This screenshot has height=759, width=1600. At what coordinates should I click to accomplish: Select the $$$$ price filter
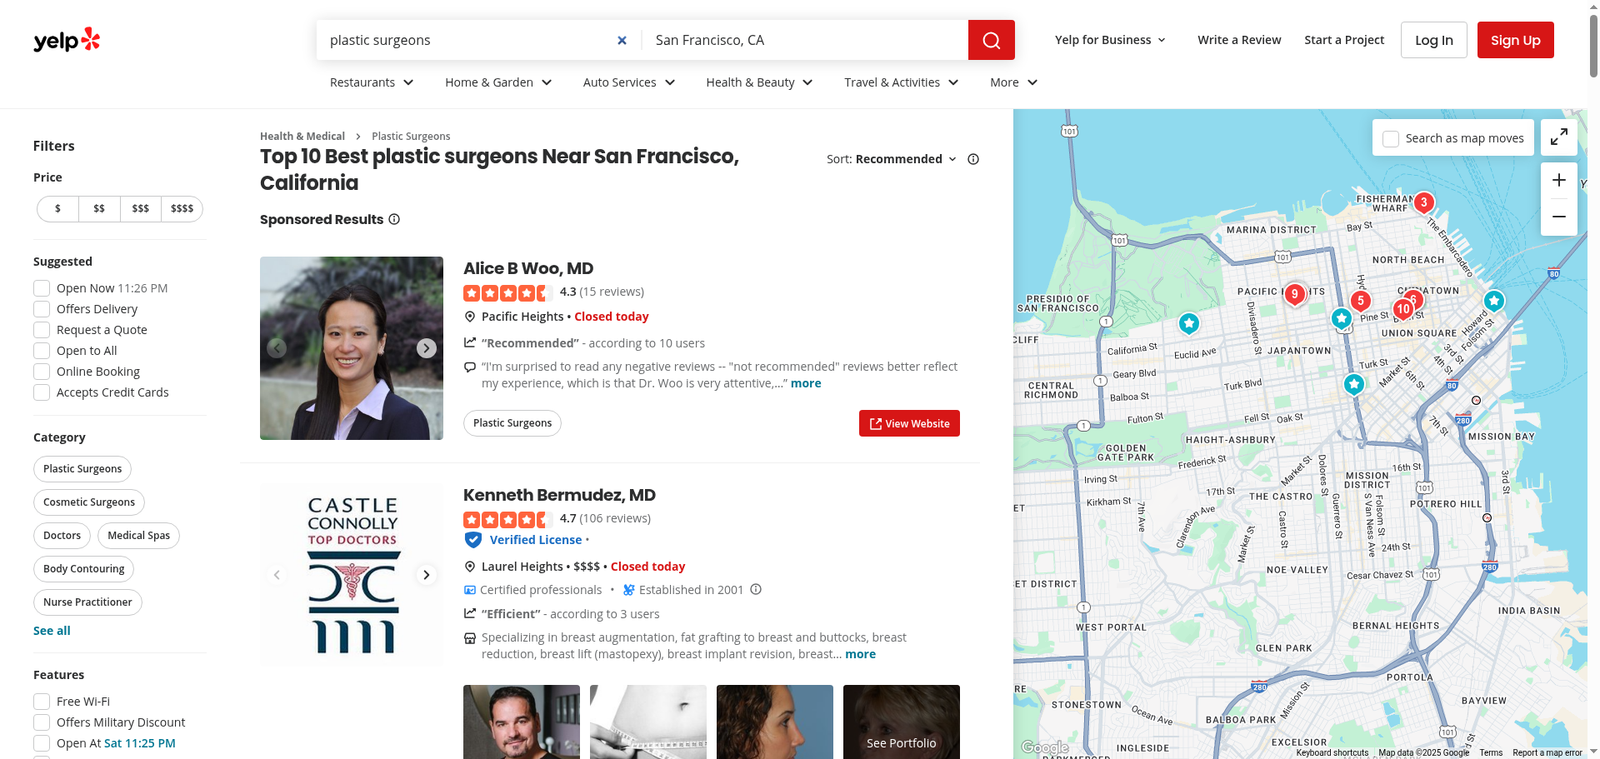(x=182, y=209)
